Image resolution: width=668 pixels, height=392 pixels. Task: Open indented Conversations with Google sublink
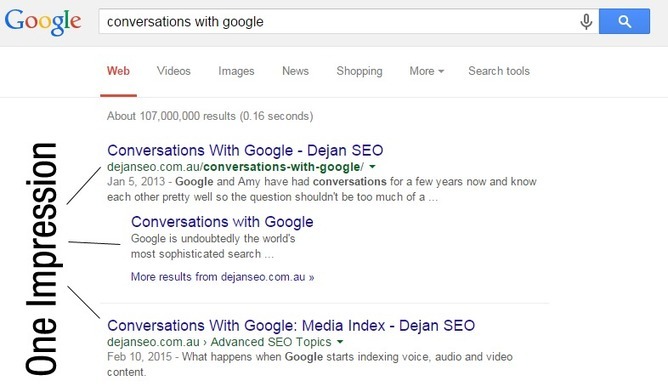pos(222,222)
